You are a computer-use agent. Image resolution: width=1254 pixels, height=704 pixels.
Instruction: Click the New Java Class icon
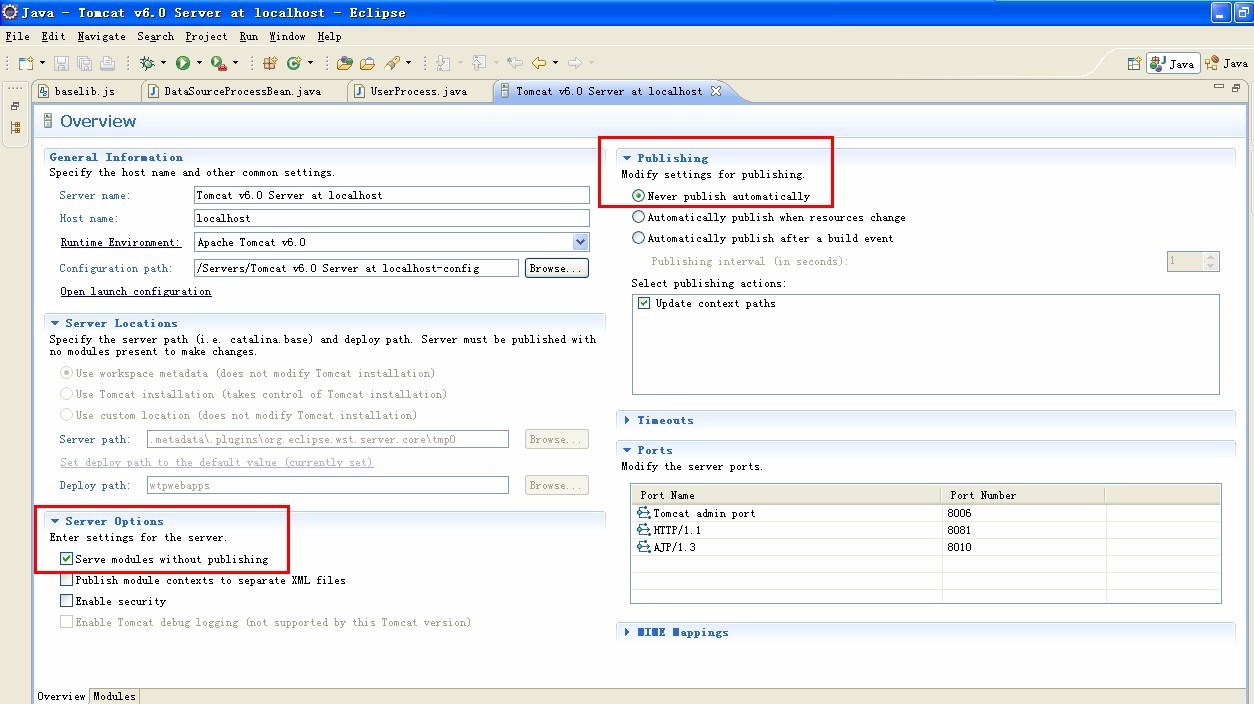293,63
